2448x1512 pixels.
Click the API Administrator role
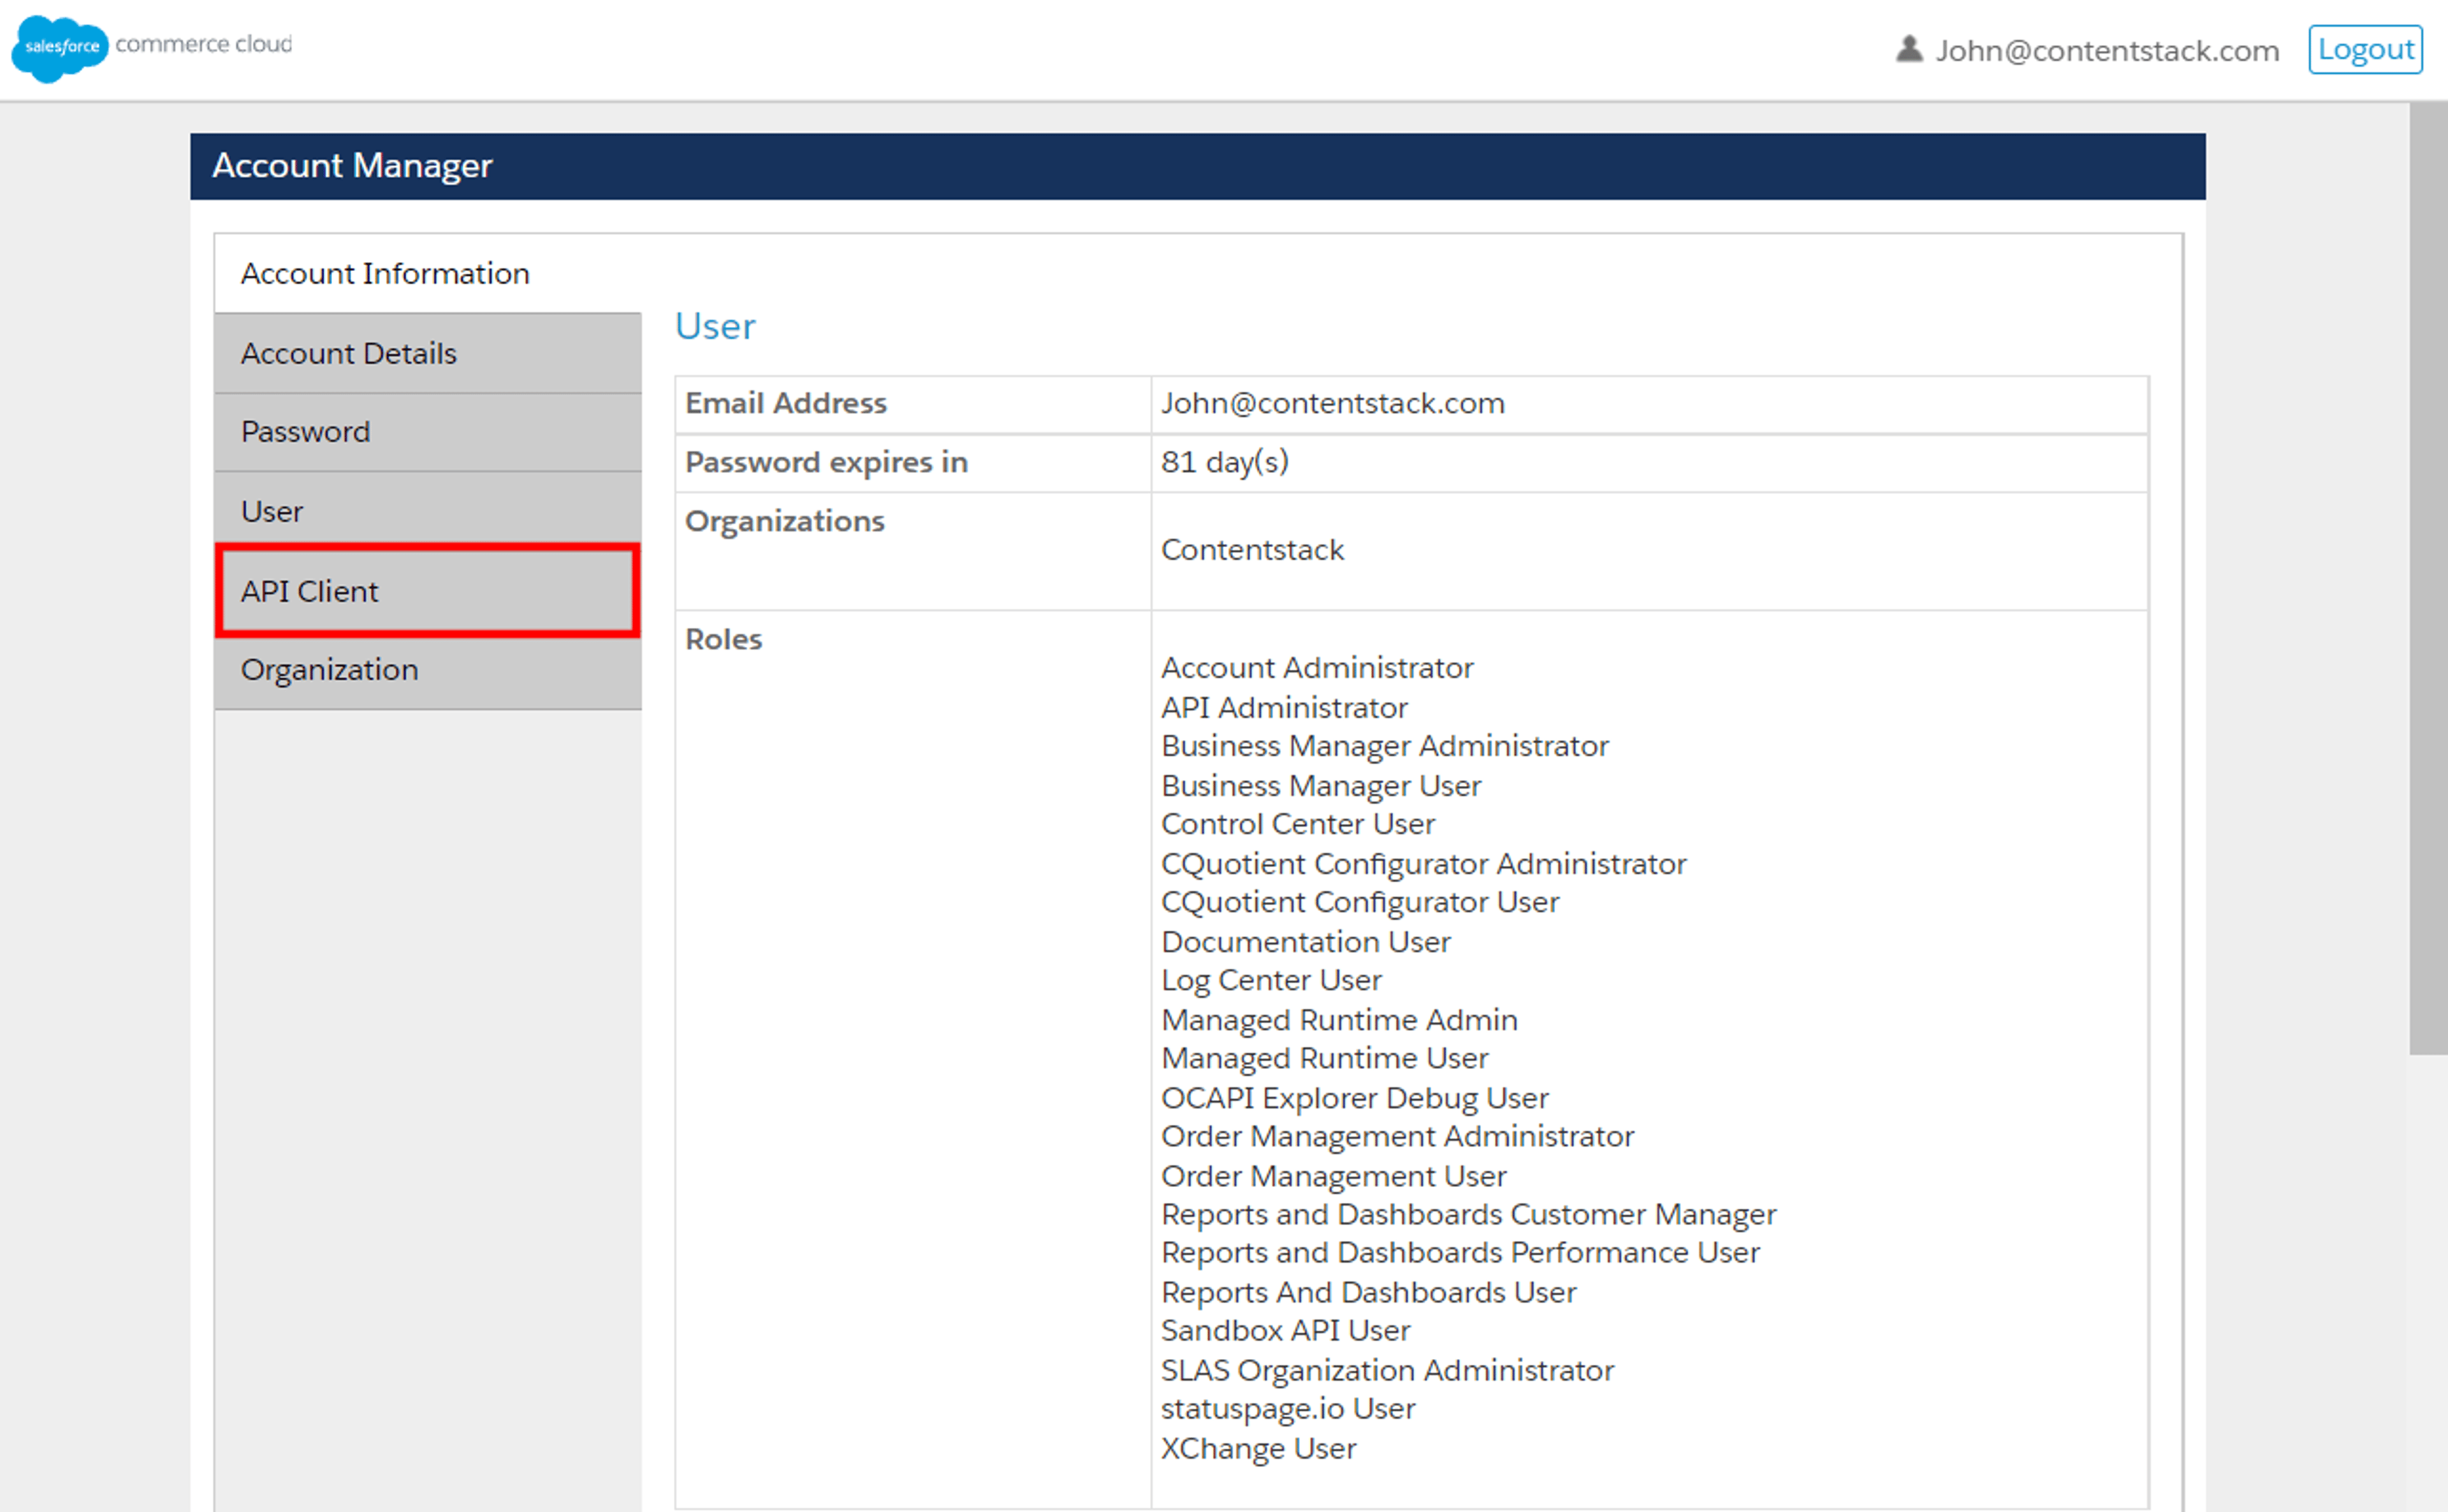click(1284, 708)
